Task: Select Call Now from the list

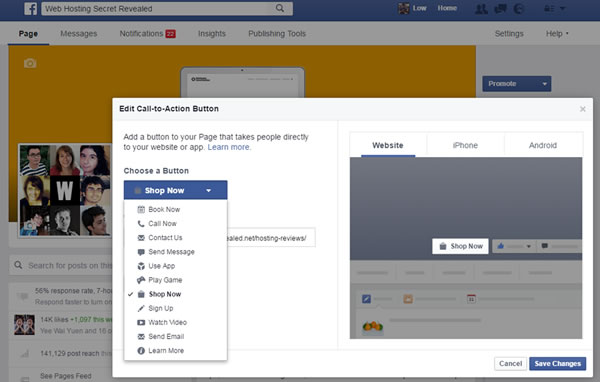Action: (176, 224)
